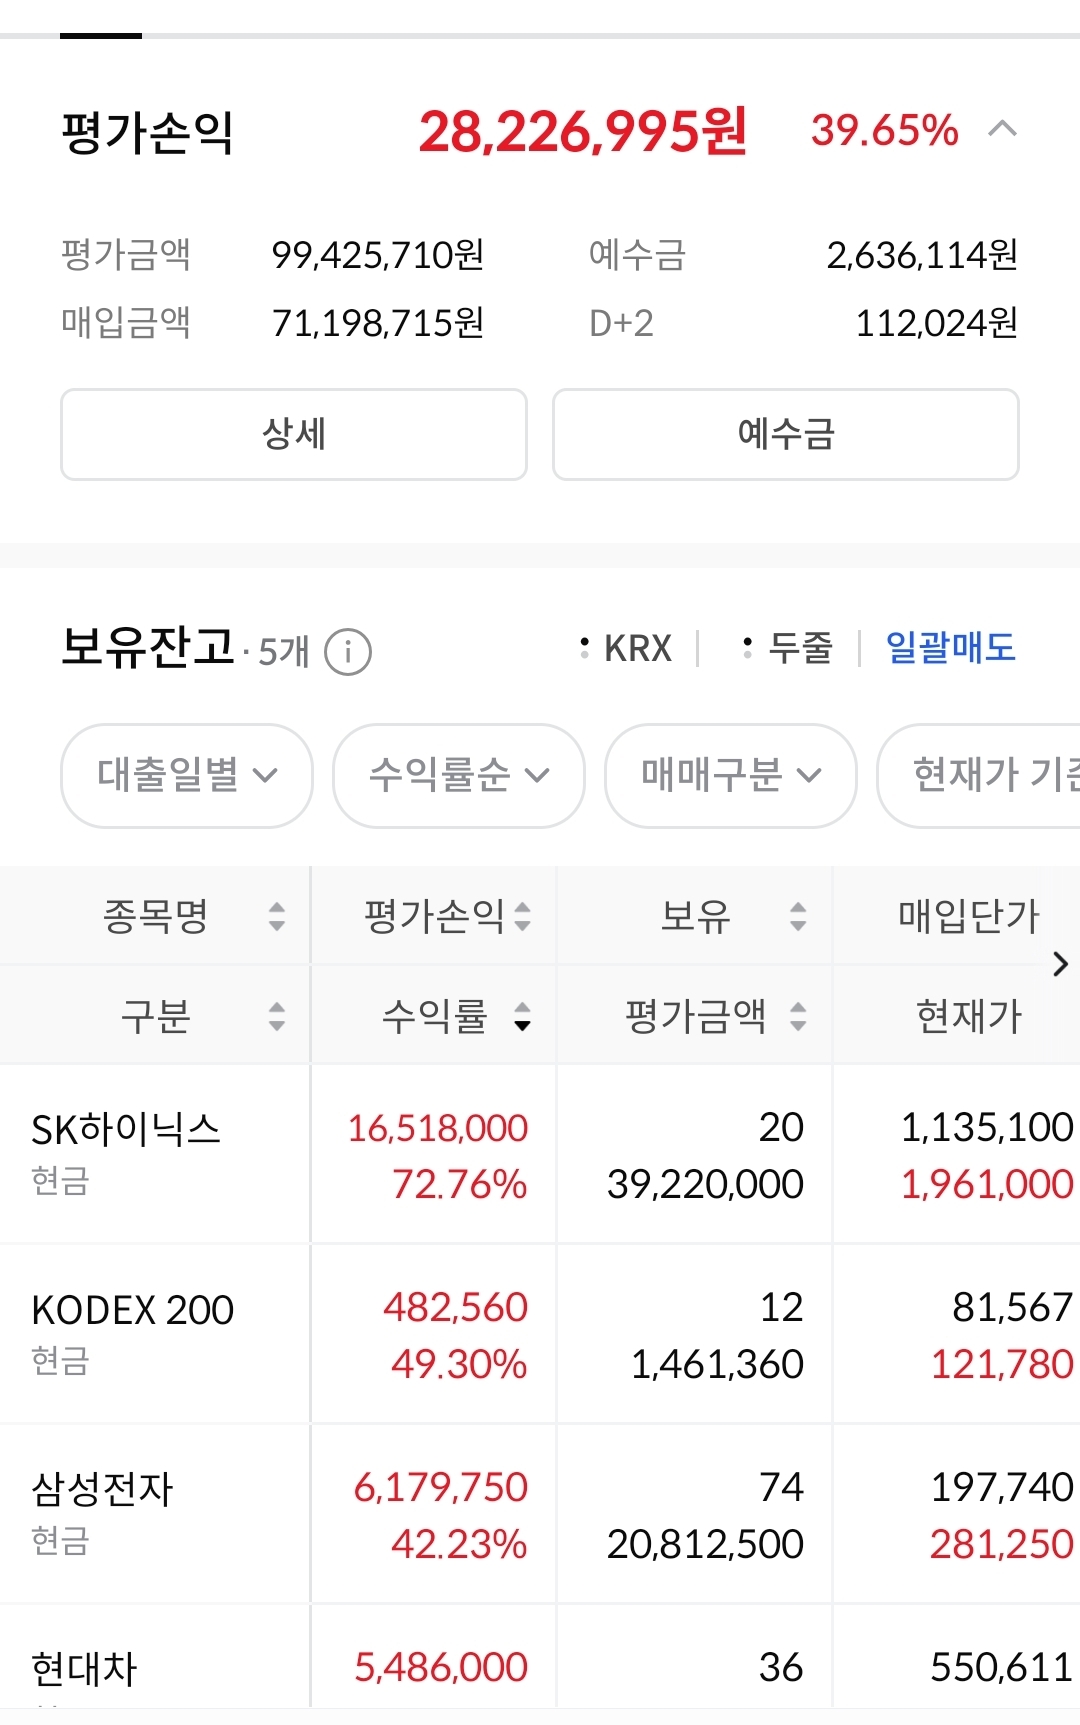Image resolution: width=1080 pixels, height=1725 pixels.
Task: Tap SK하이닉스 profit 16,518,000
Action: [437, 1128]
